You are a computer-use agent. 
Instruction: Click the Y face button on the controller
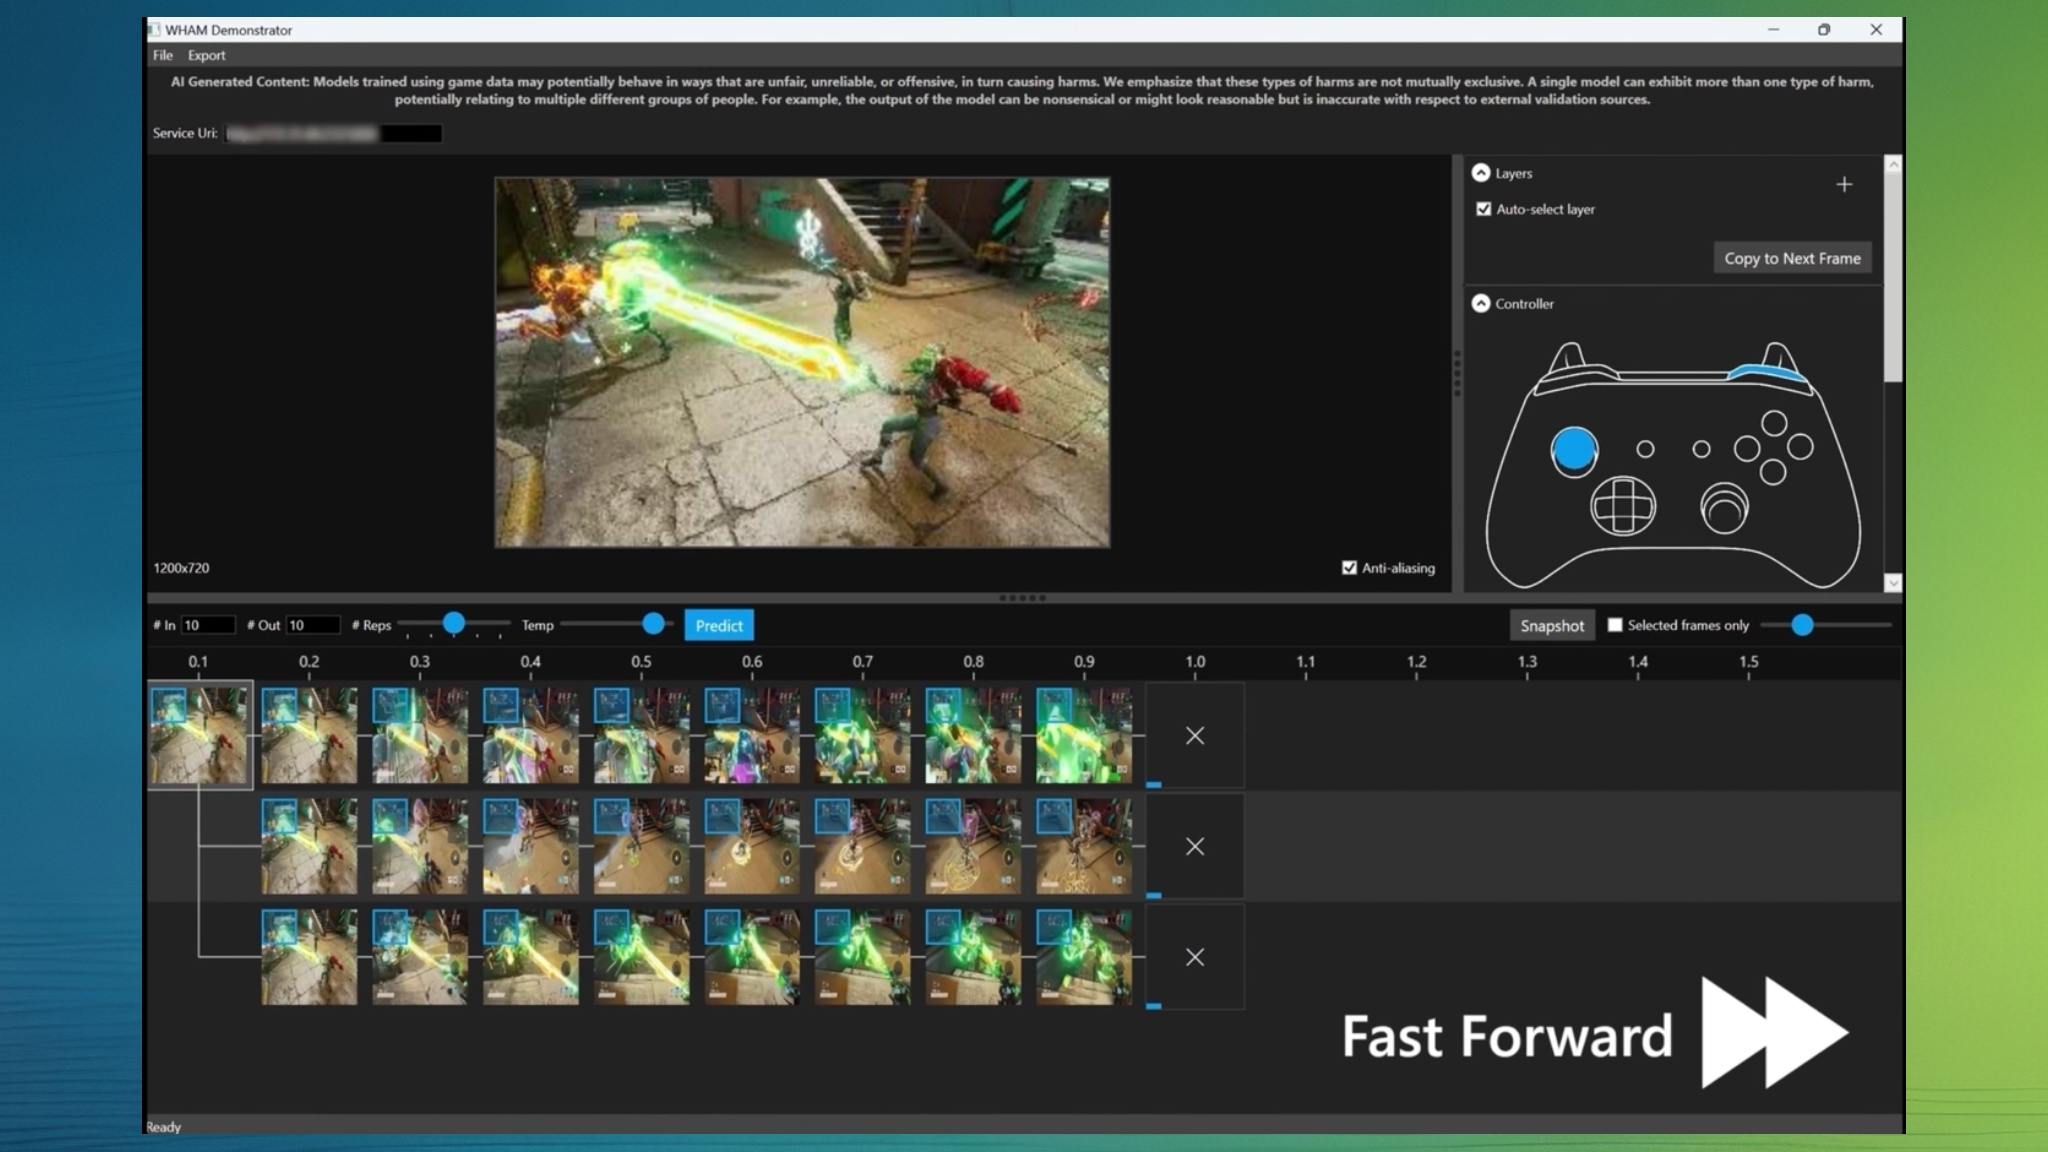pos(1774,423)
